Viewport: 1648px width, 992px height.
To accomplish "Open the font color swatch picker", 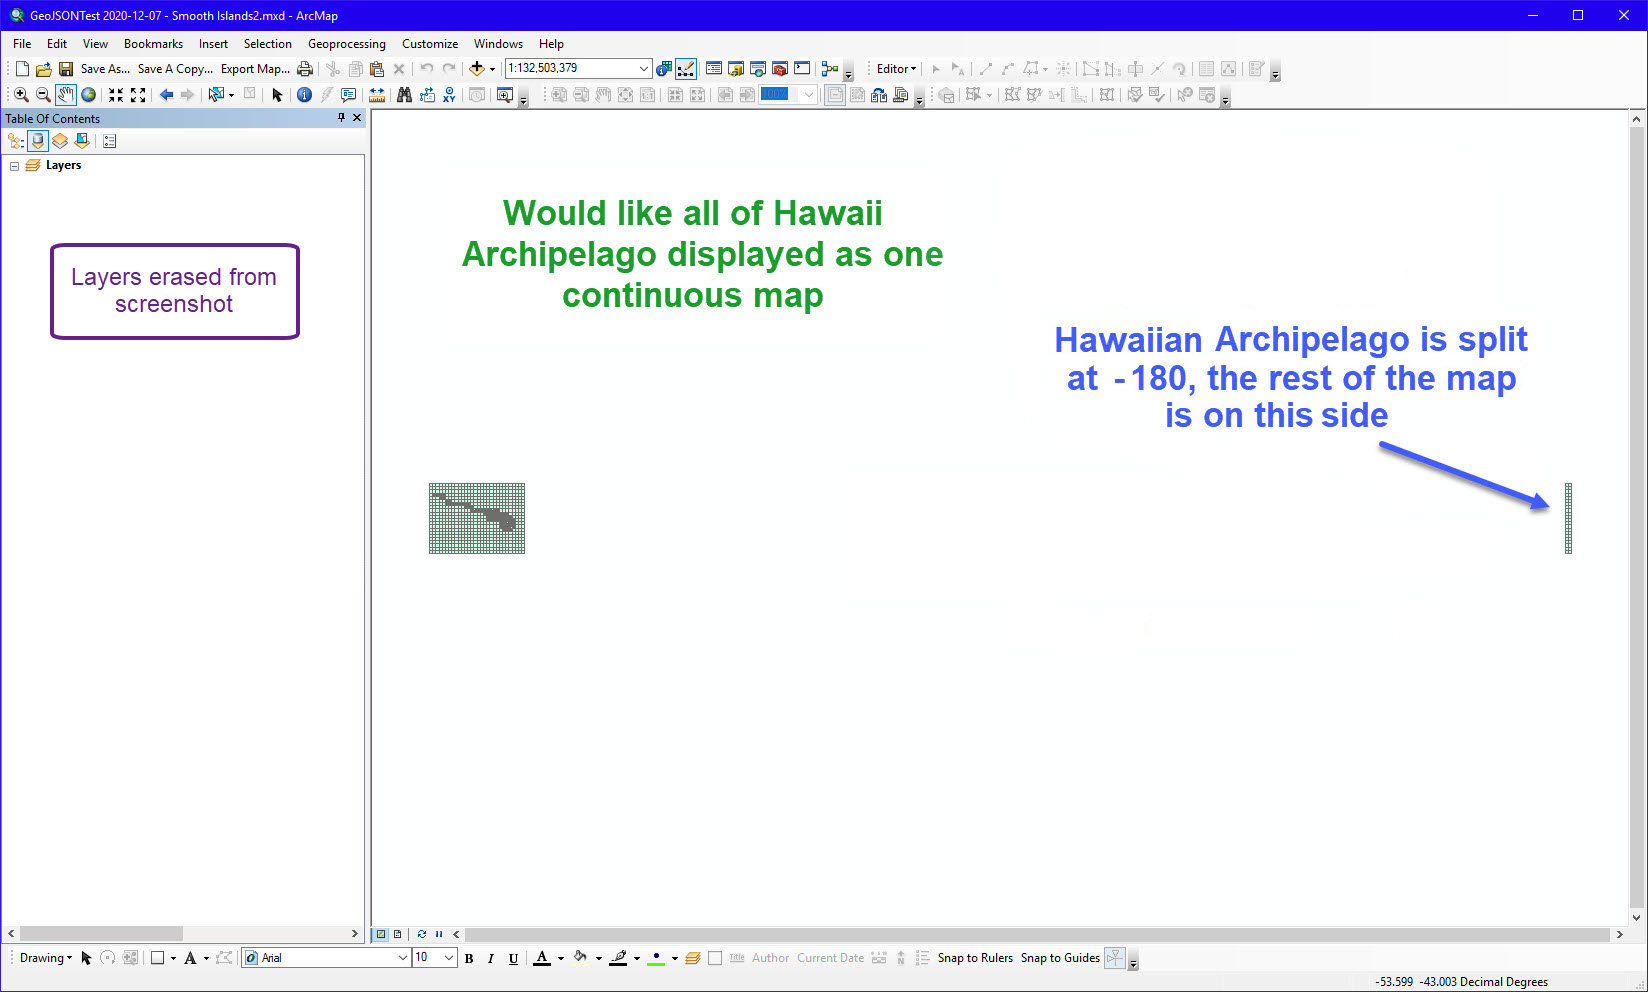I will coord(561,958).
